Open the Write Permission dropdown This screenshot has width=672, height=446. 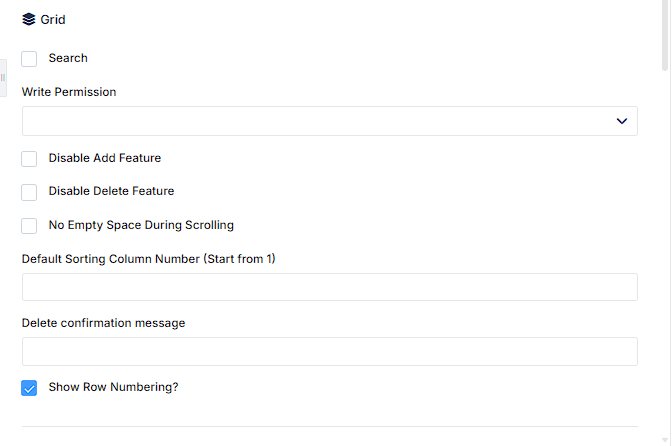click(330, 121)
